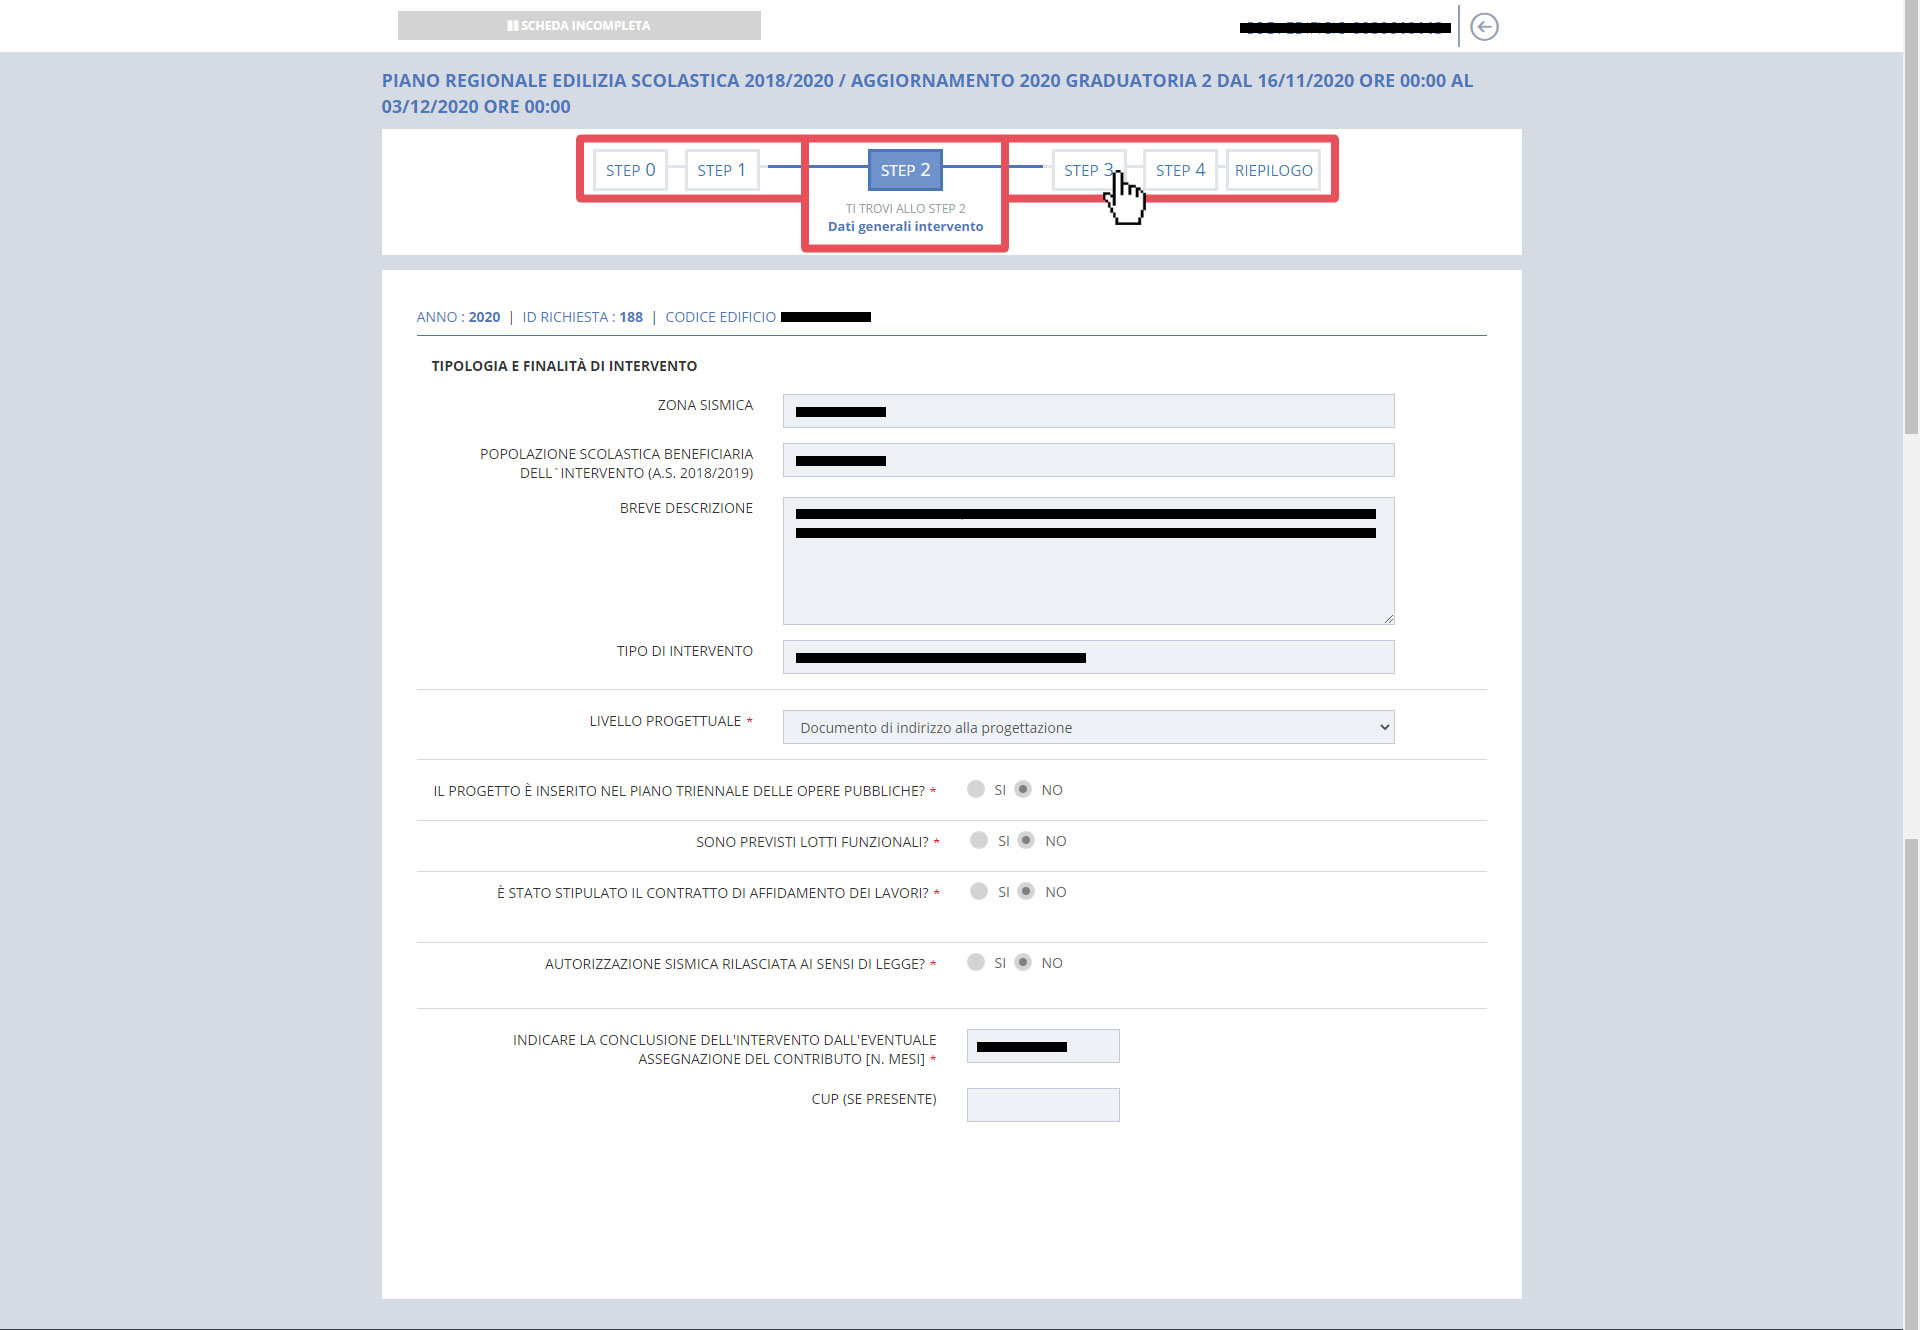1920x1330 pixels.
Task: Jump to Step 4 tab
Action: (x=1180, y=170)
